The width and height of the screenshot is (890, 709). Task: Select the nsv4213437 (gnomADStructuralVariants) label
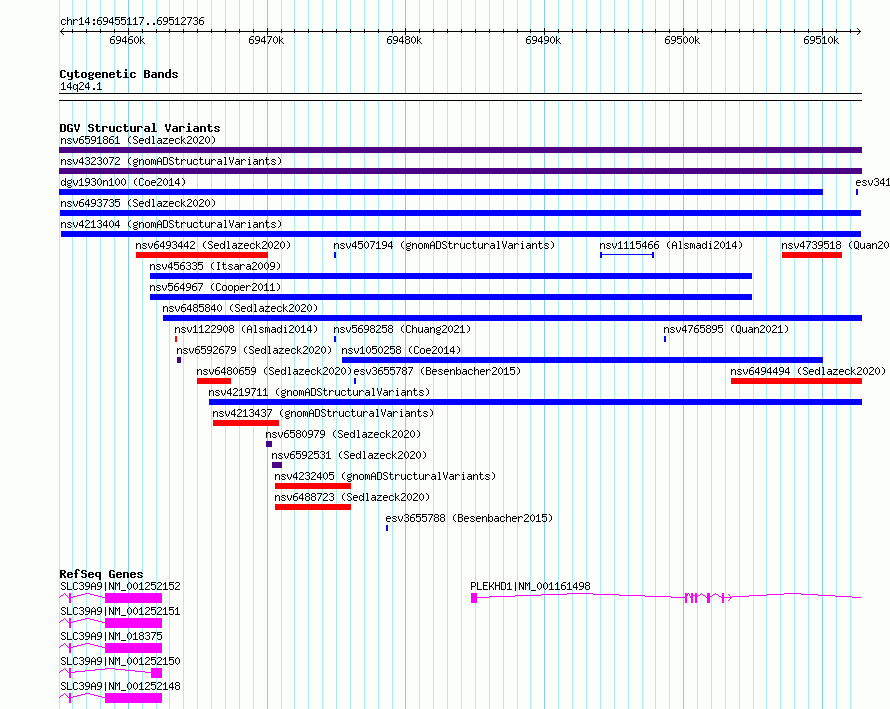point(323,413)
